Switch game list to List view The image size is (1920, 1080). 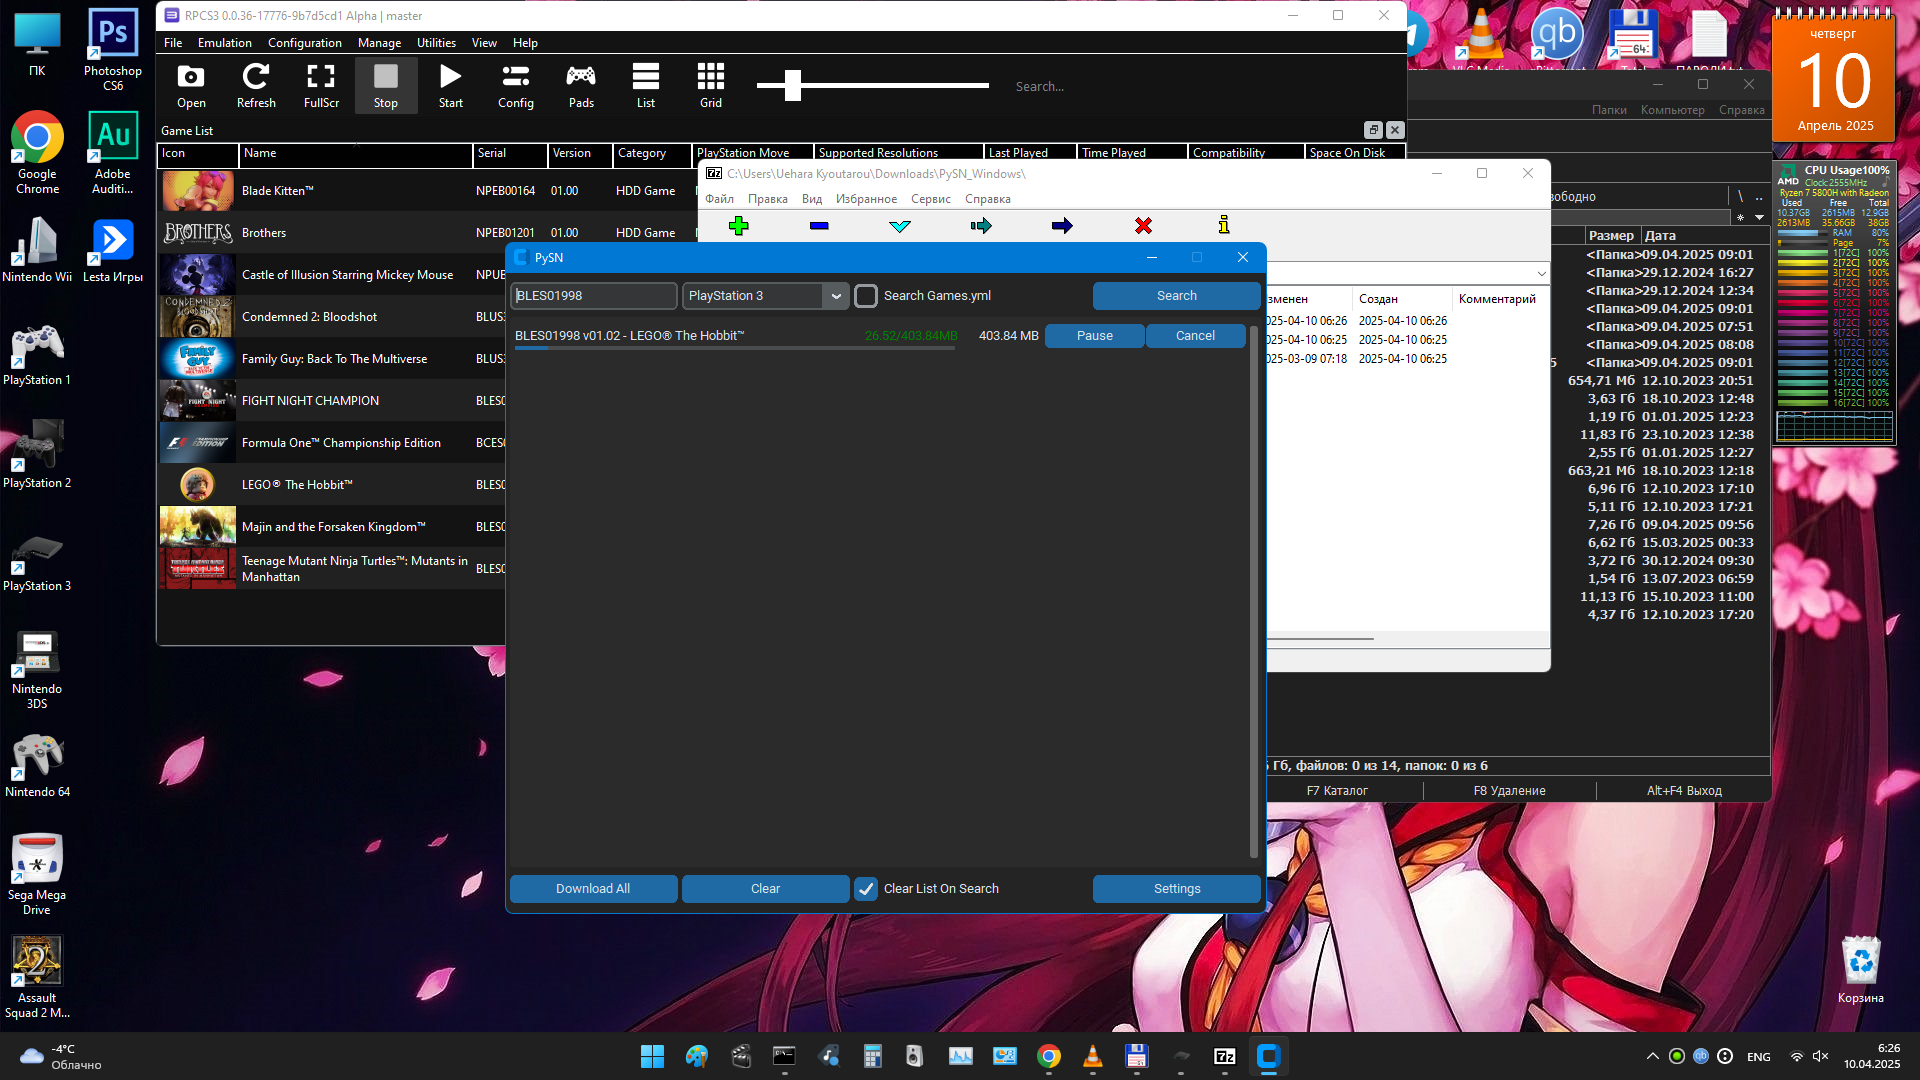tap(646, 86)
